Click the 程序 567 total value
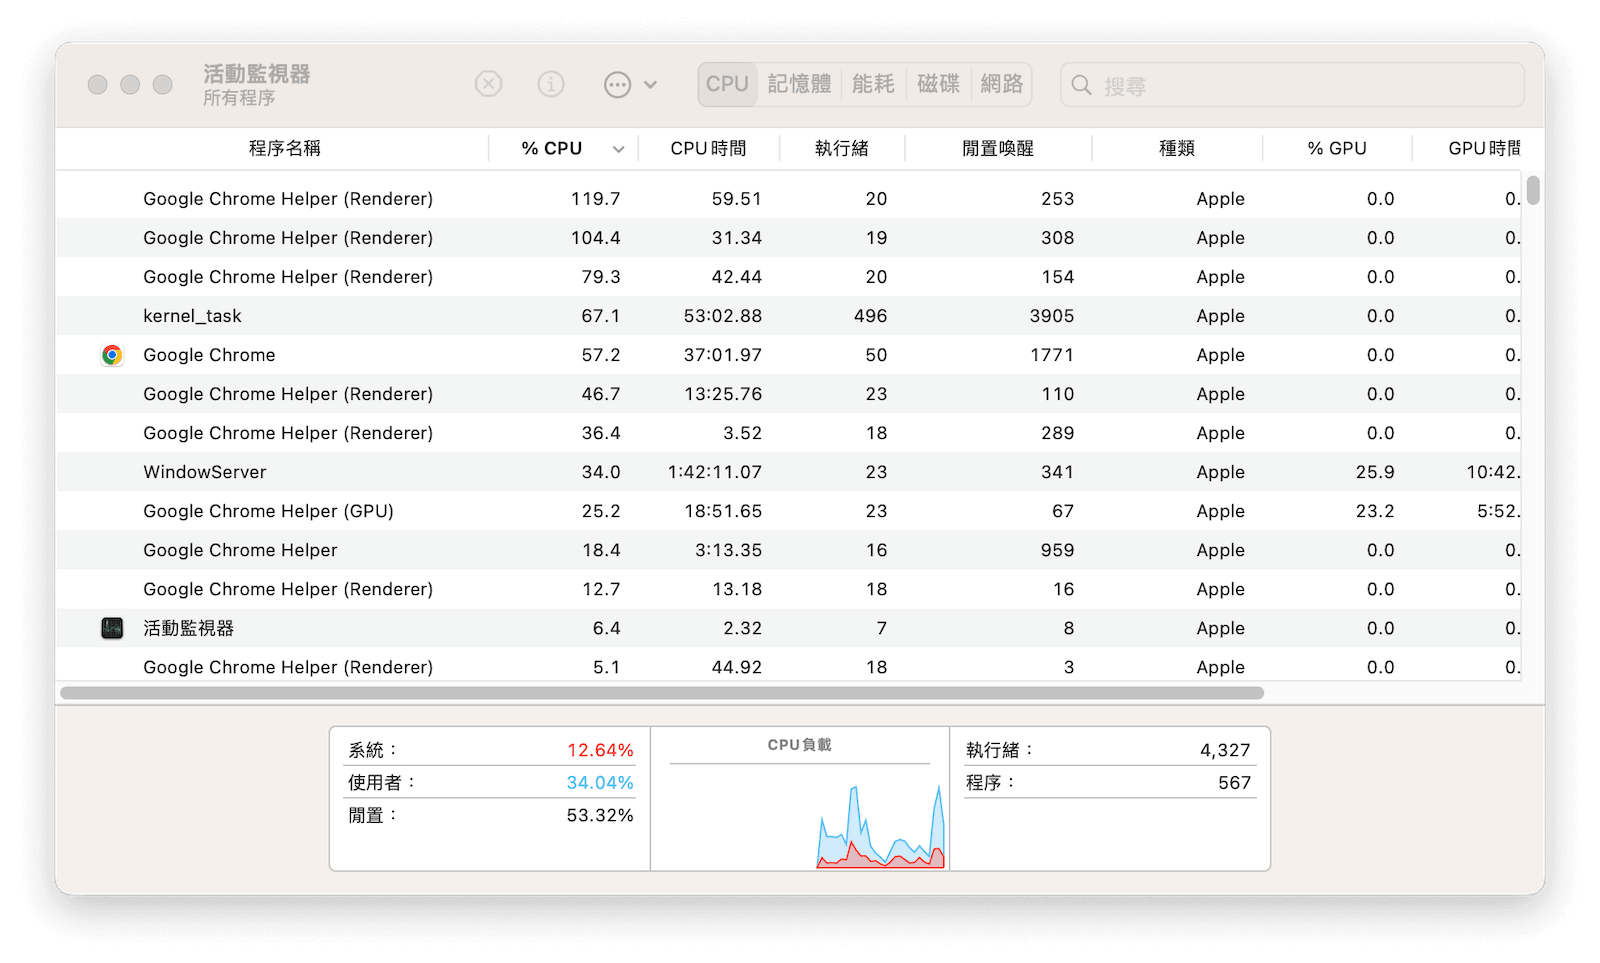1600x963 pixels. click(x=1234, y=783)
